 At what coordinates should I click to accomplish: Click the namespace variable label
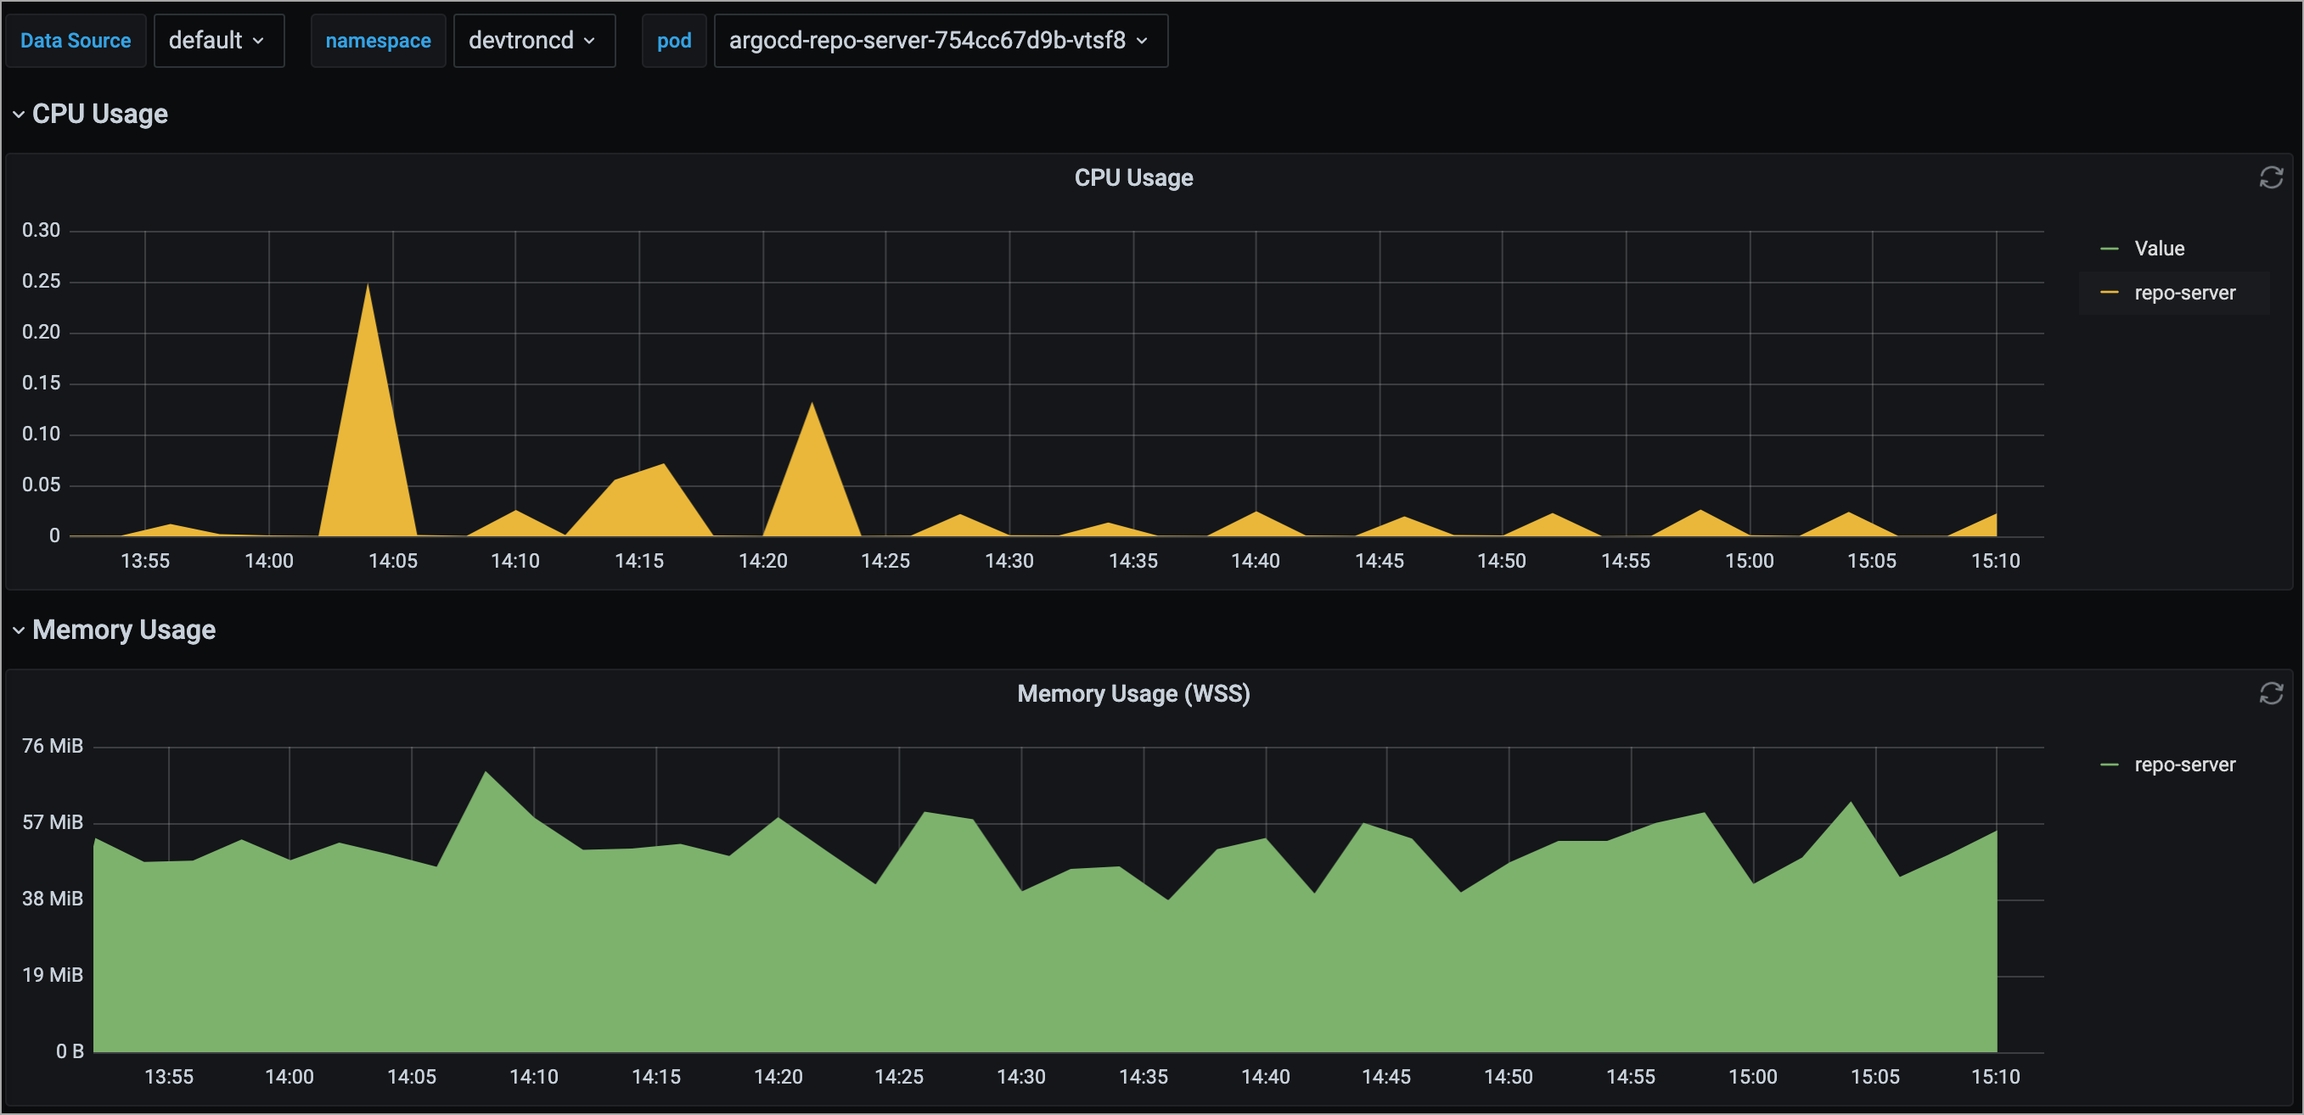[378, 41]
